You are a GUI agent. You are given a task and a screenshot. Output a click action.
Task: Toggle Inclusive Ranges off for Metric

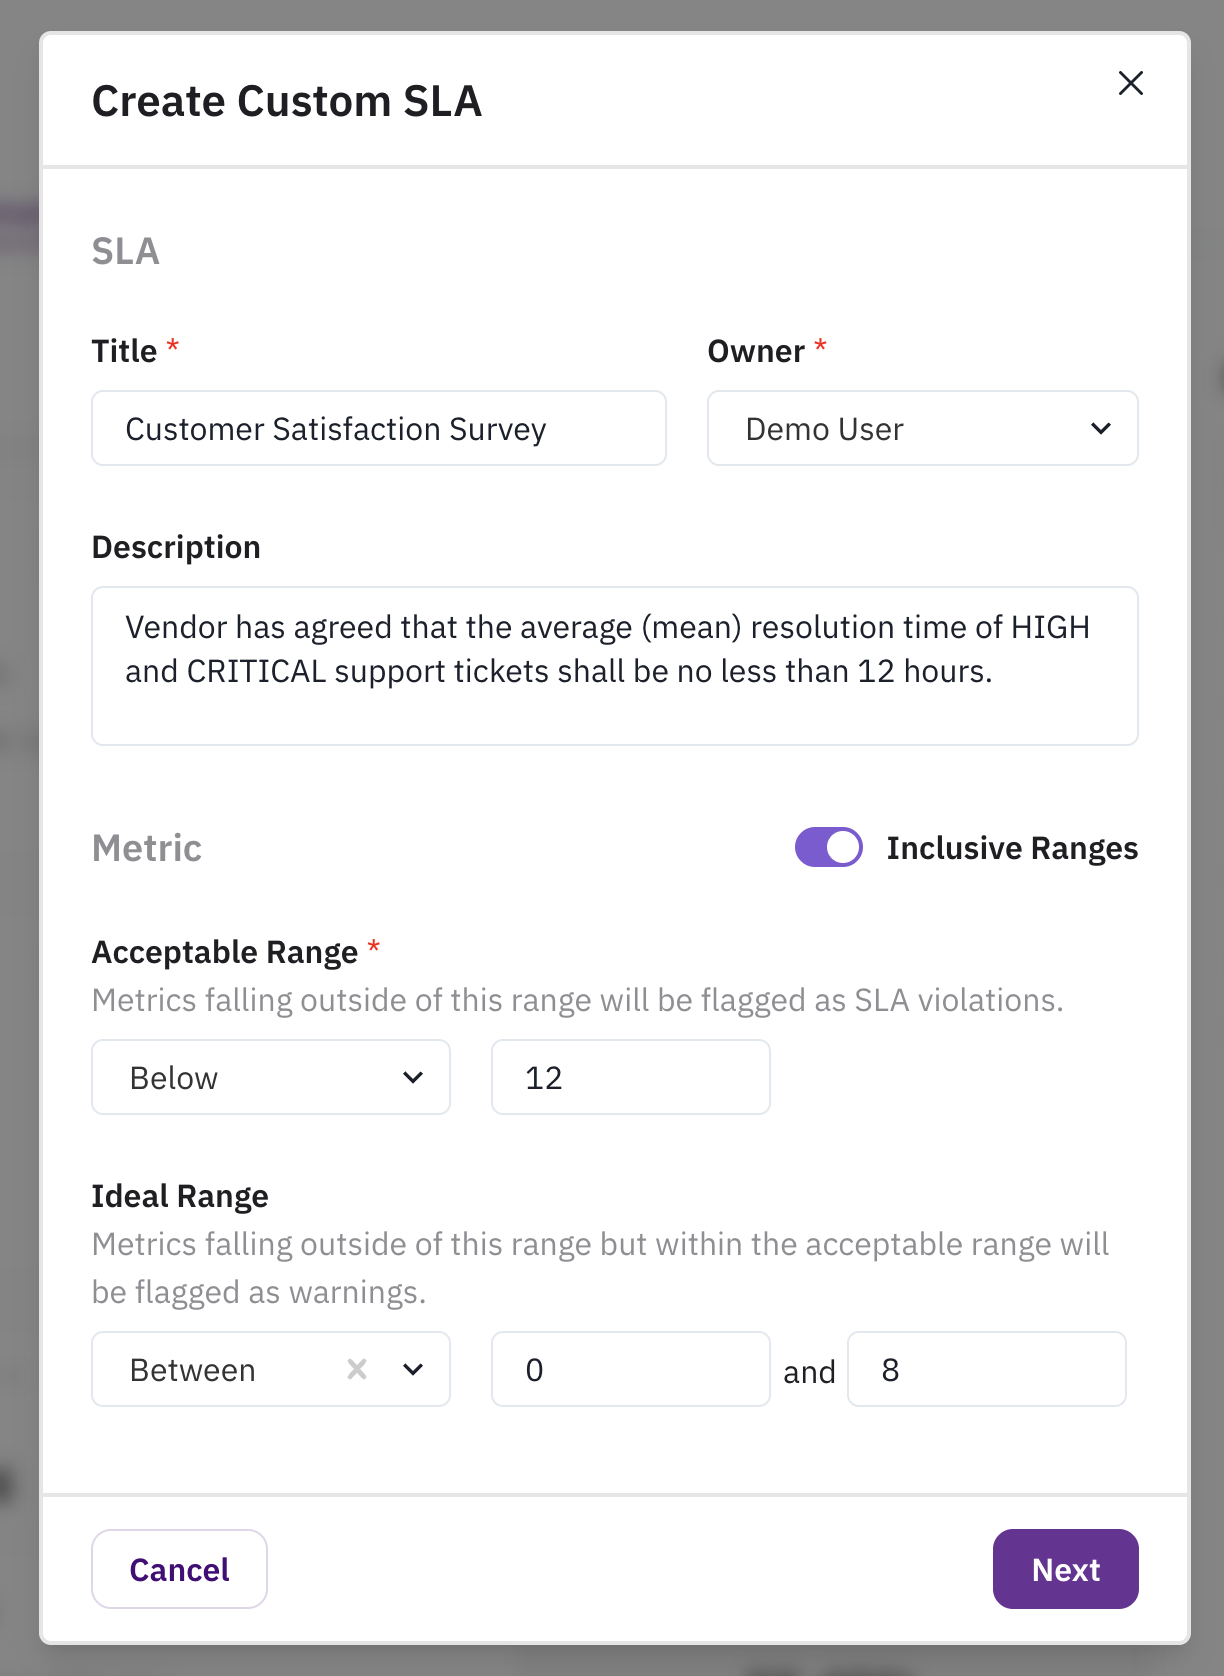(x=827, y=847)
